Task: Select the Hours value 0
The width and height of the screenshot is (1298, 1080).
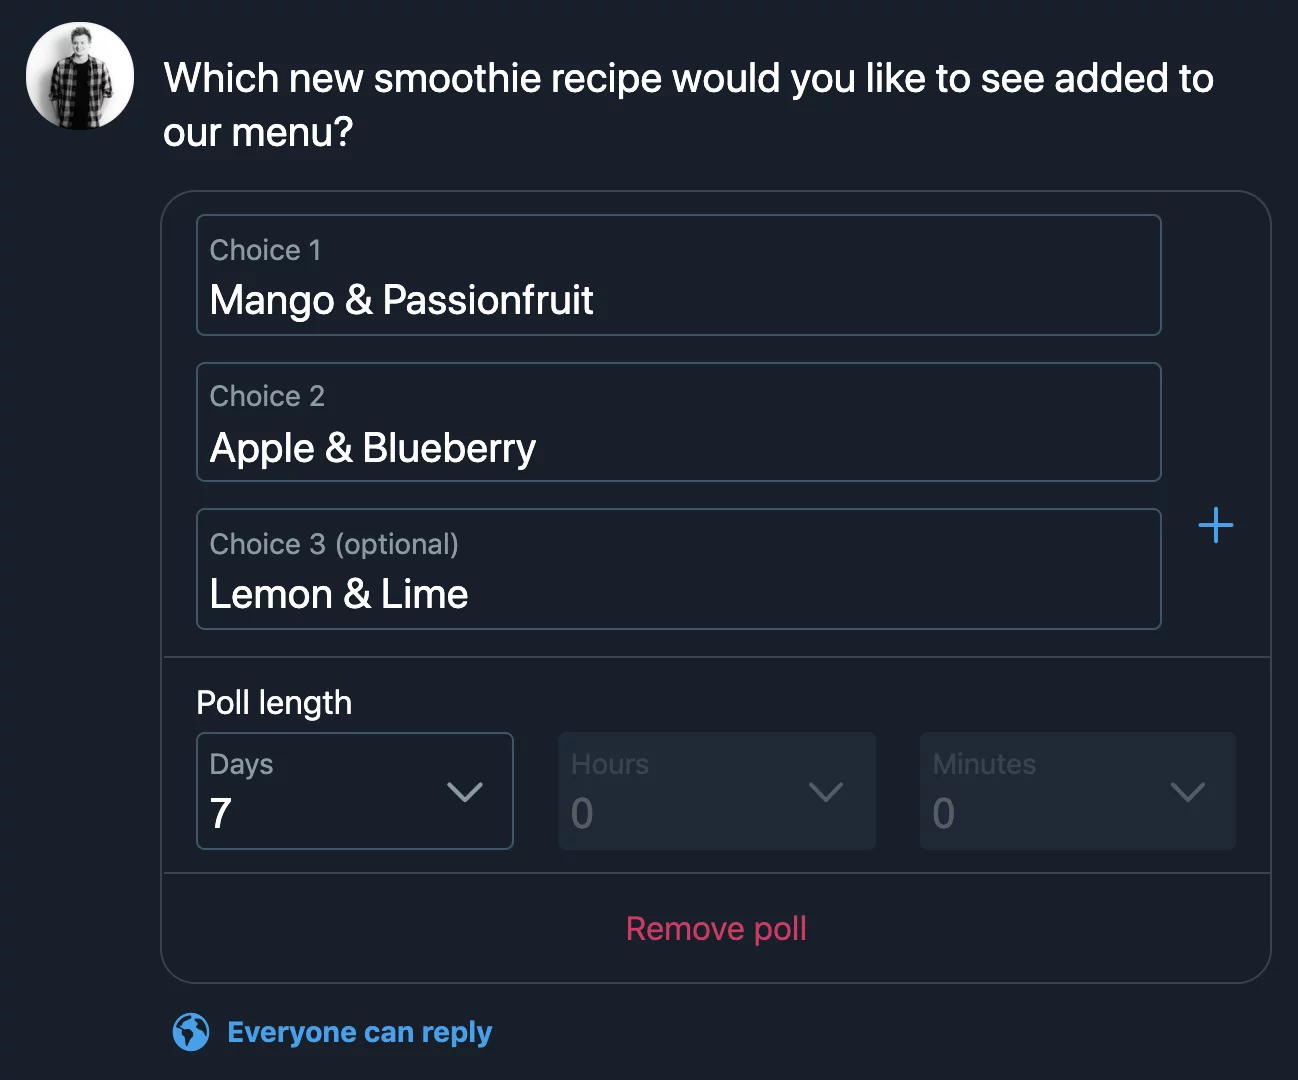Action: (582, 813)
